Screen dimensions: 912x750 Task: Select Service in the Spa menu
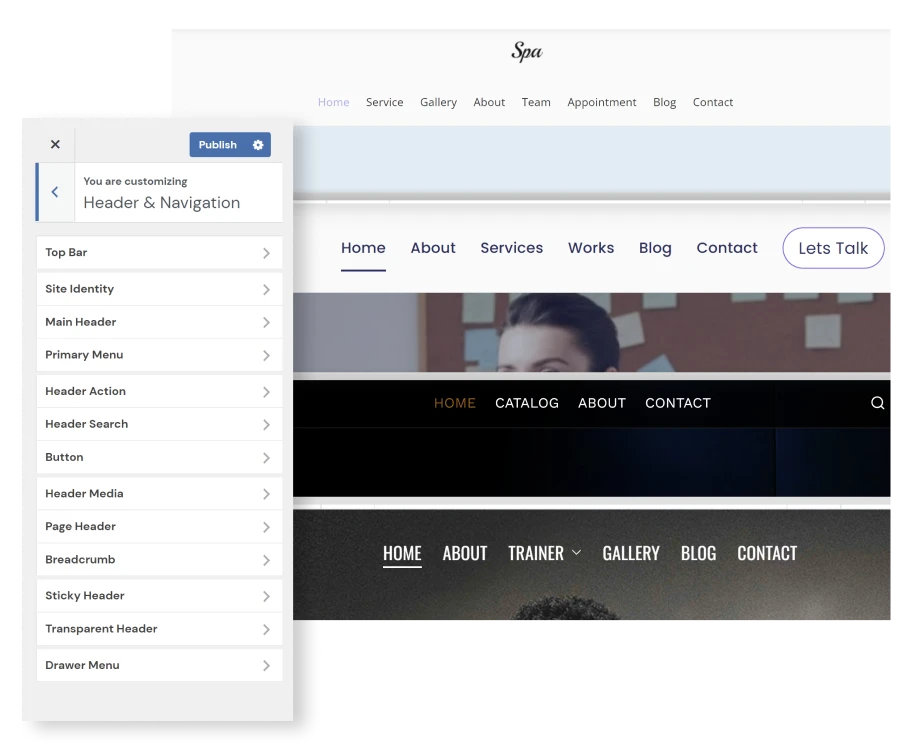[x=384, y=102]
